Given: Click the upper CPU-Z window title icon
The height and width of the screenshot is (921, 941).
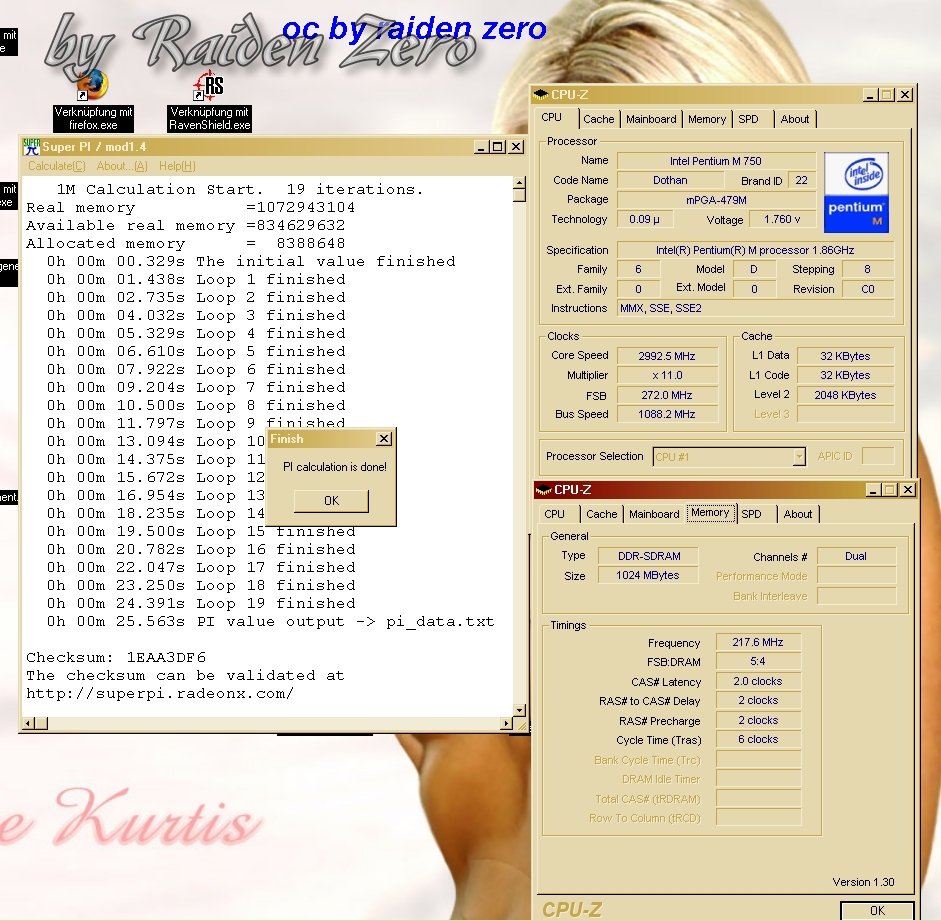Looking at the screenshot, I should click(541, 94).
